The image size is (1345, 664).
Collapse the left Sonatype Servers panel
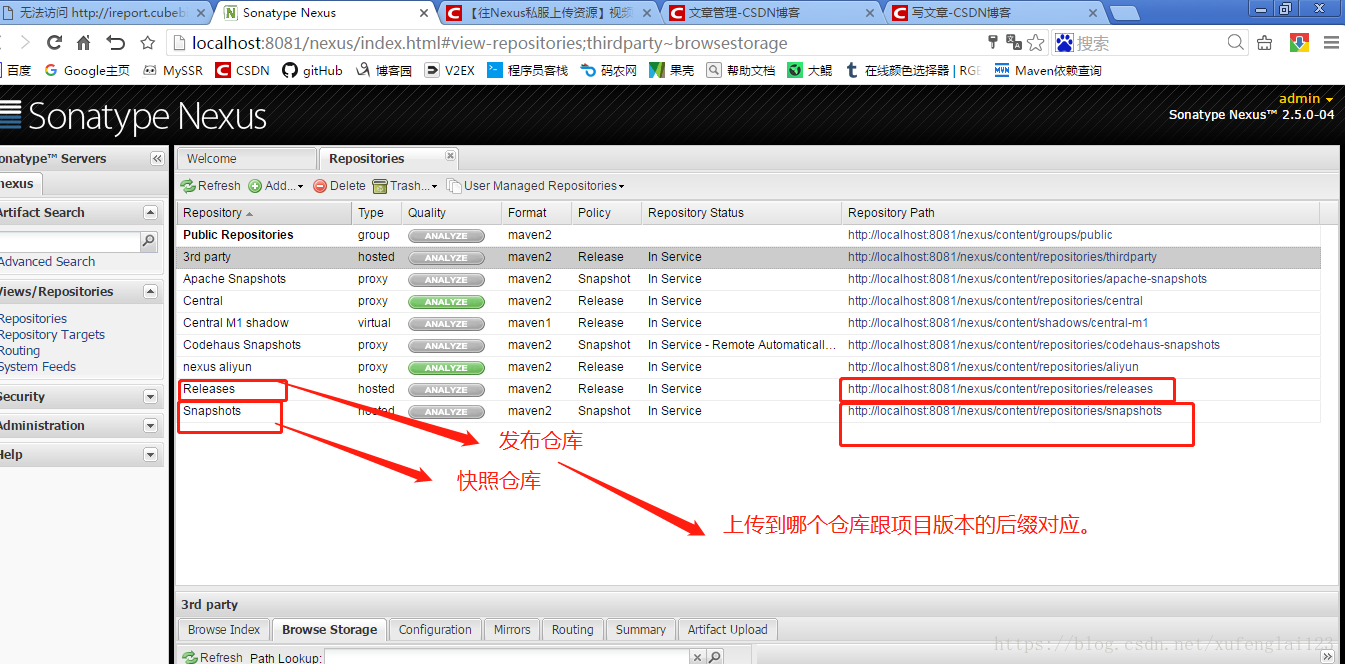[157, 159]
